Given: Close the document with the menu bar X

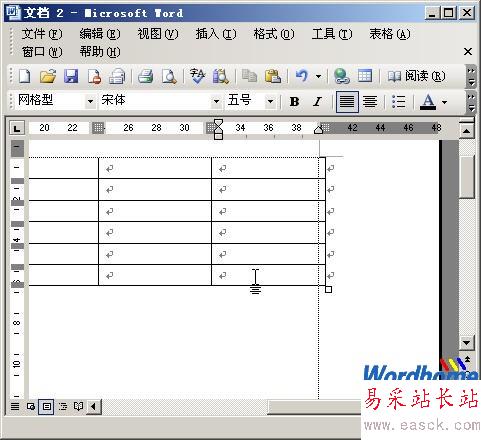Looking at the screenshot, I should pos(468,52).
